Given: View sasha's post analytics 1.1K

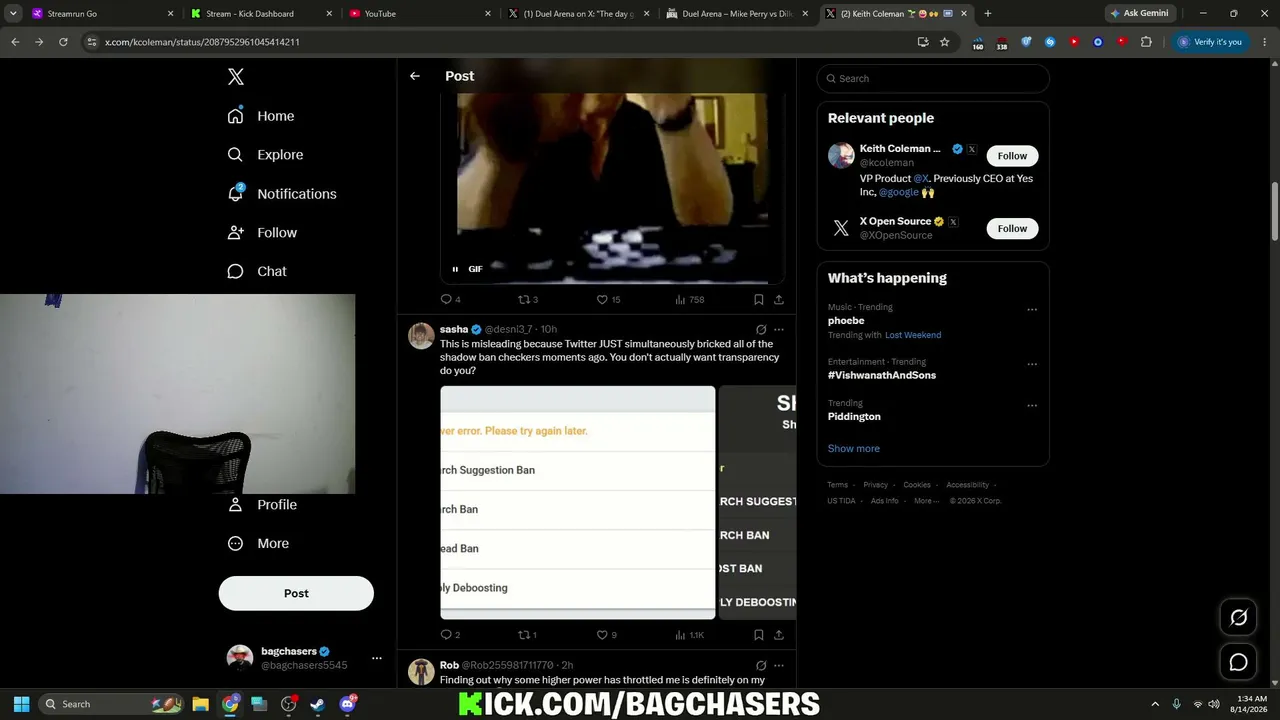Looking at the screenshot, I should [689, 635].
